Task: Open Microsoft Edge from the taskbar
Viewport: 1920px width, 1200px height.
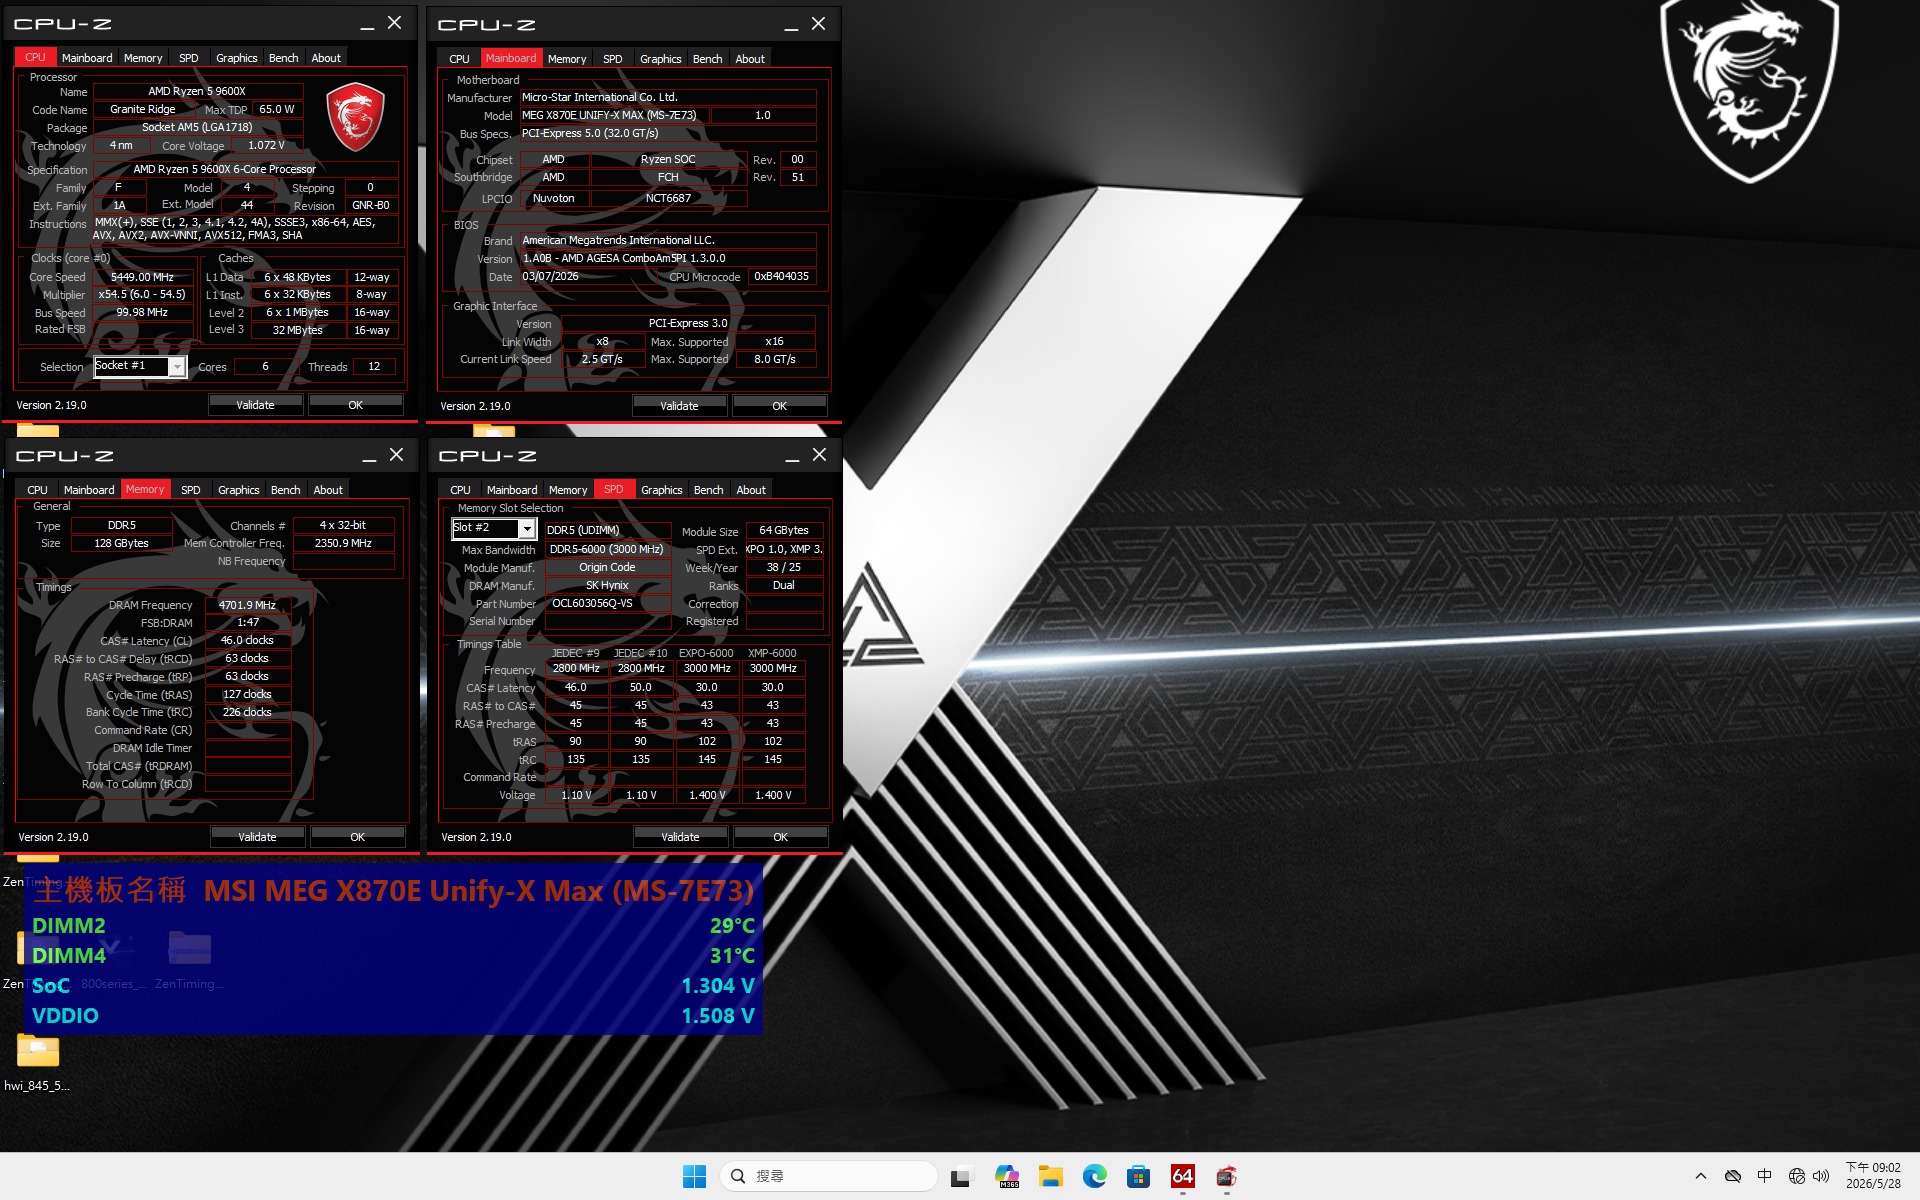Action: click(x=1096, y=1176)
